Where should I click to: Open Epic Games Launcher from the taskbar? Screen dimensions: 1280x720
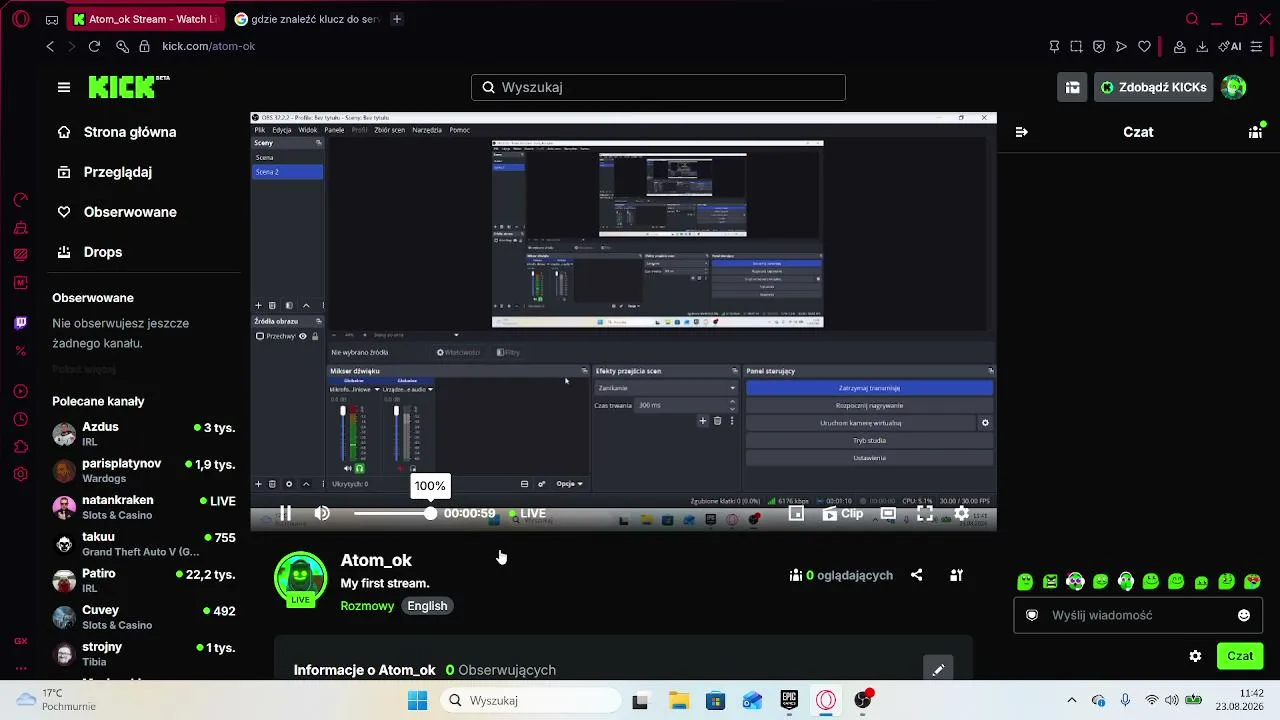click(789, 701)
